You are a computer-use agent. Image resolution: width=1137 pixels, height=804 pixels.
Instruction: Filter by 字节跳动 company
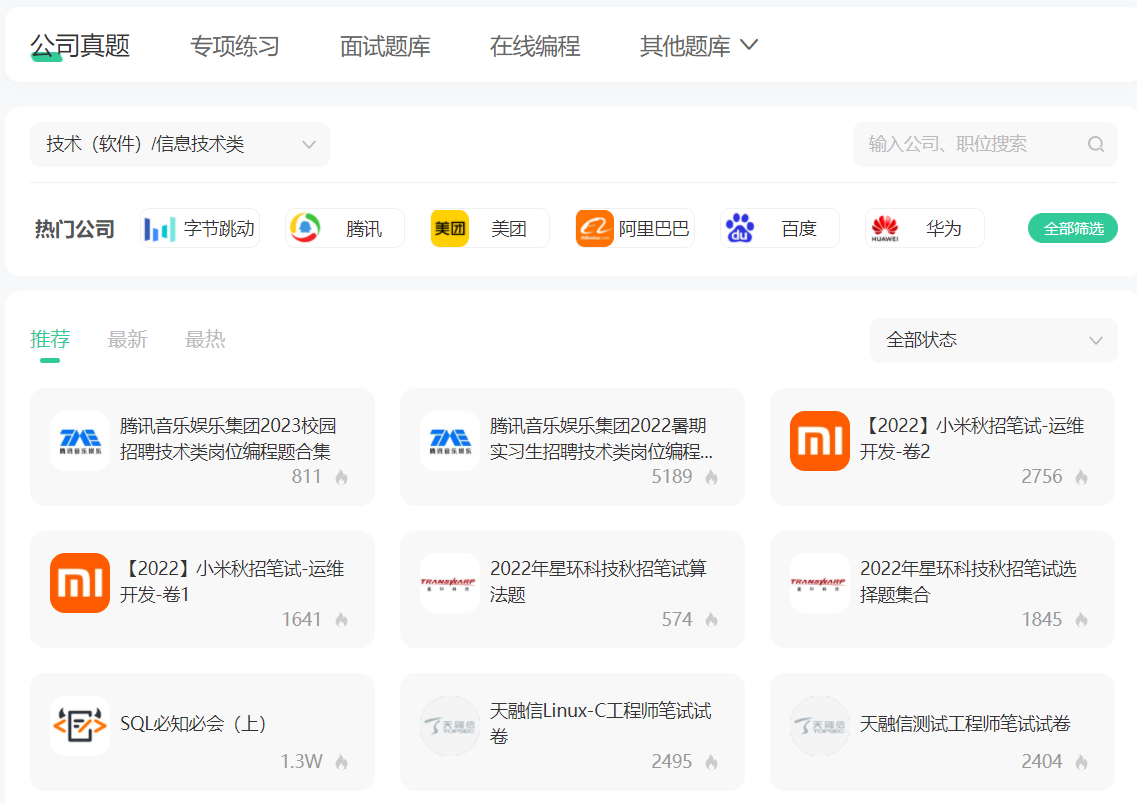coord(200,228)
